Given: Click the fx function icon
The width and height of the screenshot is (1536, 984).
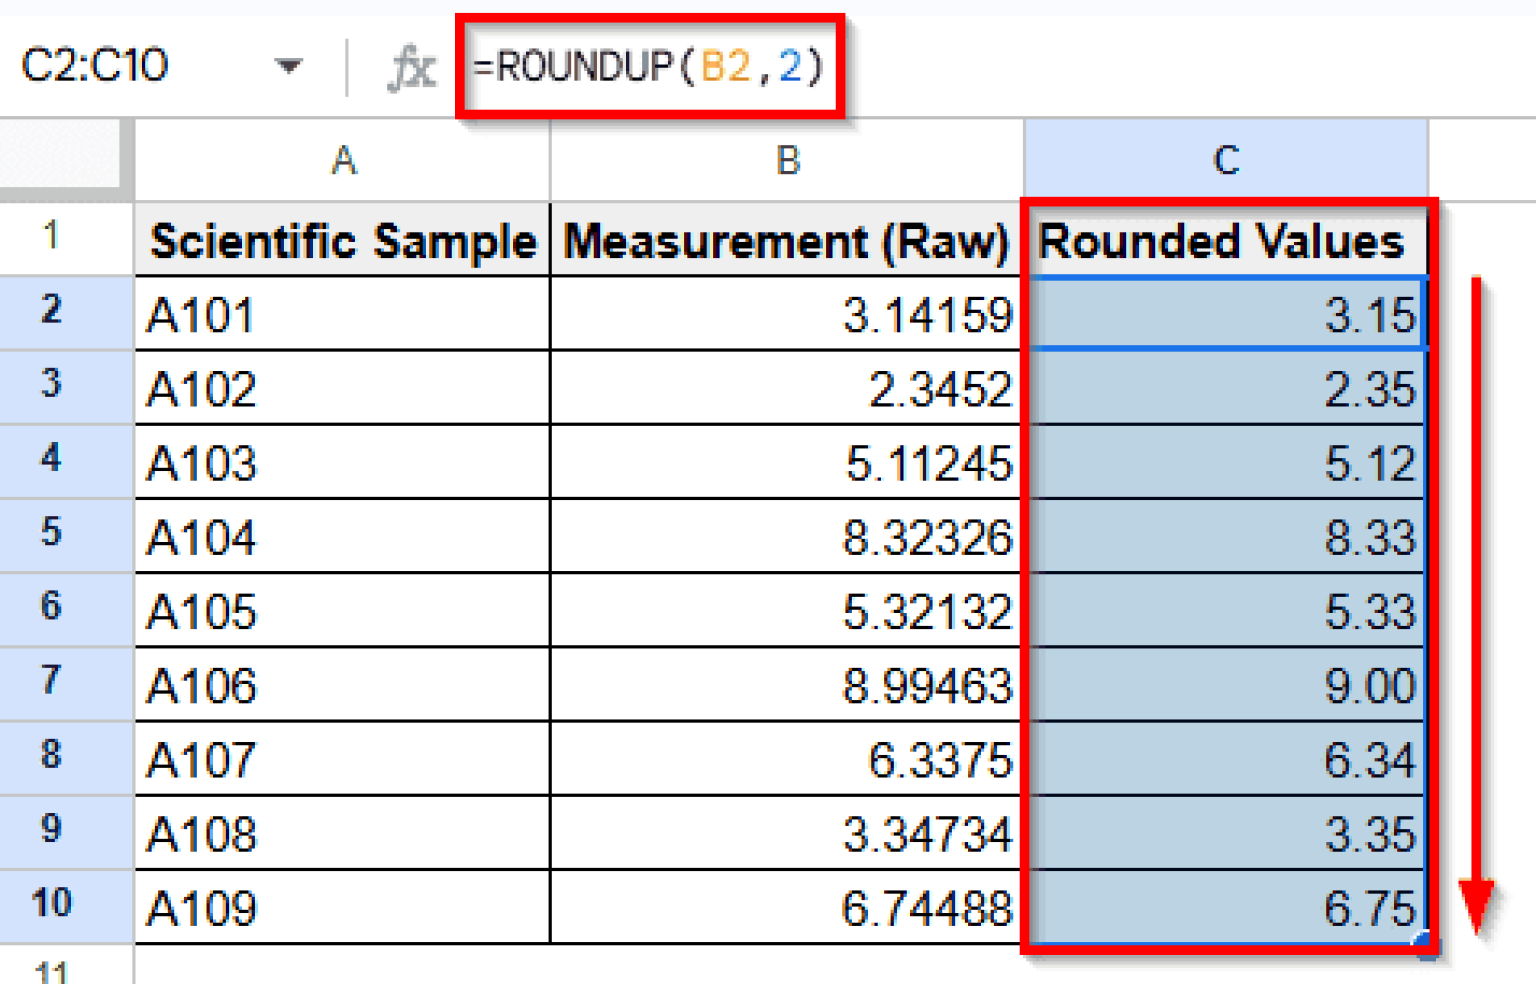Looking at the screenshot, I should (411, 68).
